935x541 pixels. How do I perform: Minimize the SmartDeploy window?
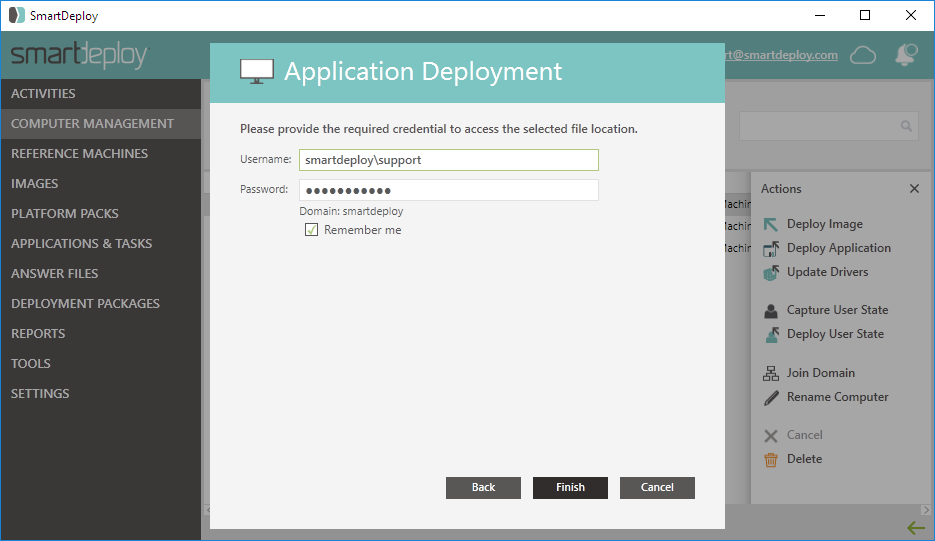[x=820, y=16]
